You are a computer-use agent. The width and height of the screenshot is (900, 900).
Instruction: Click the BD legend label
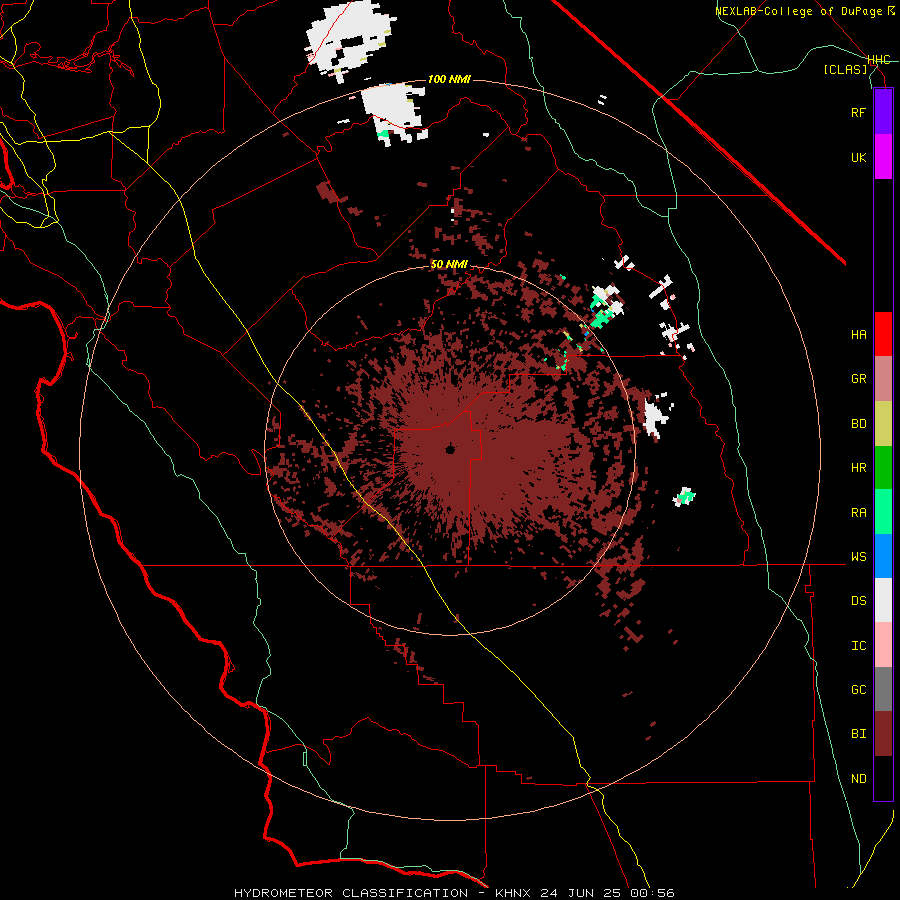click(x=858, y=424)
